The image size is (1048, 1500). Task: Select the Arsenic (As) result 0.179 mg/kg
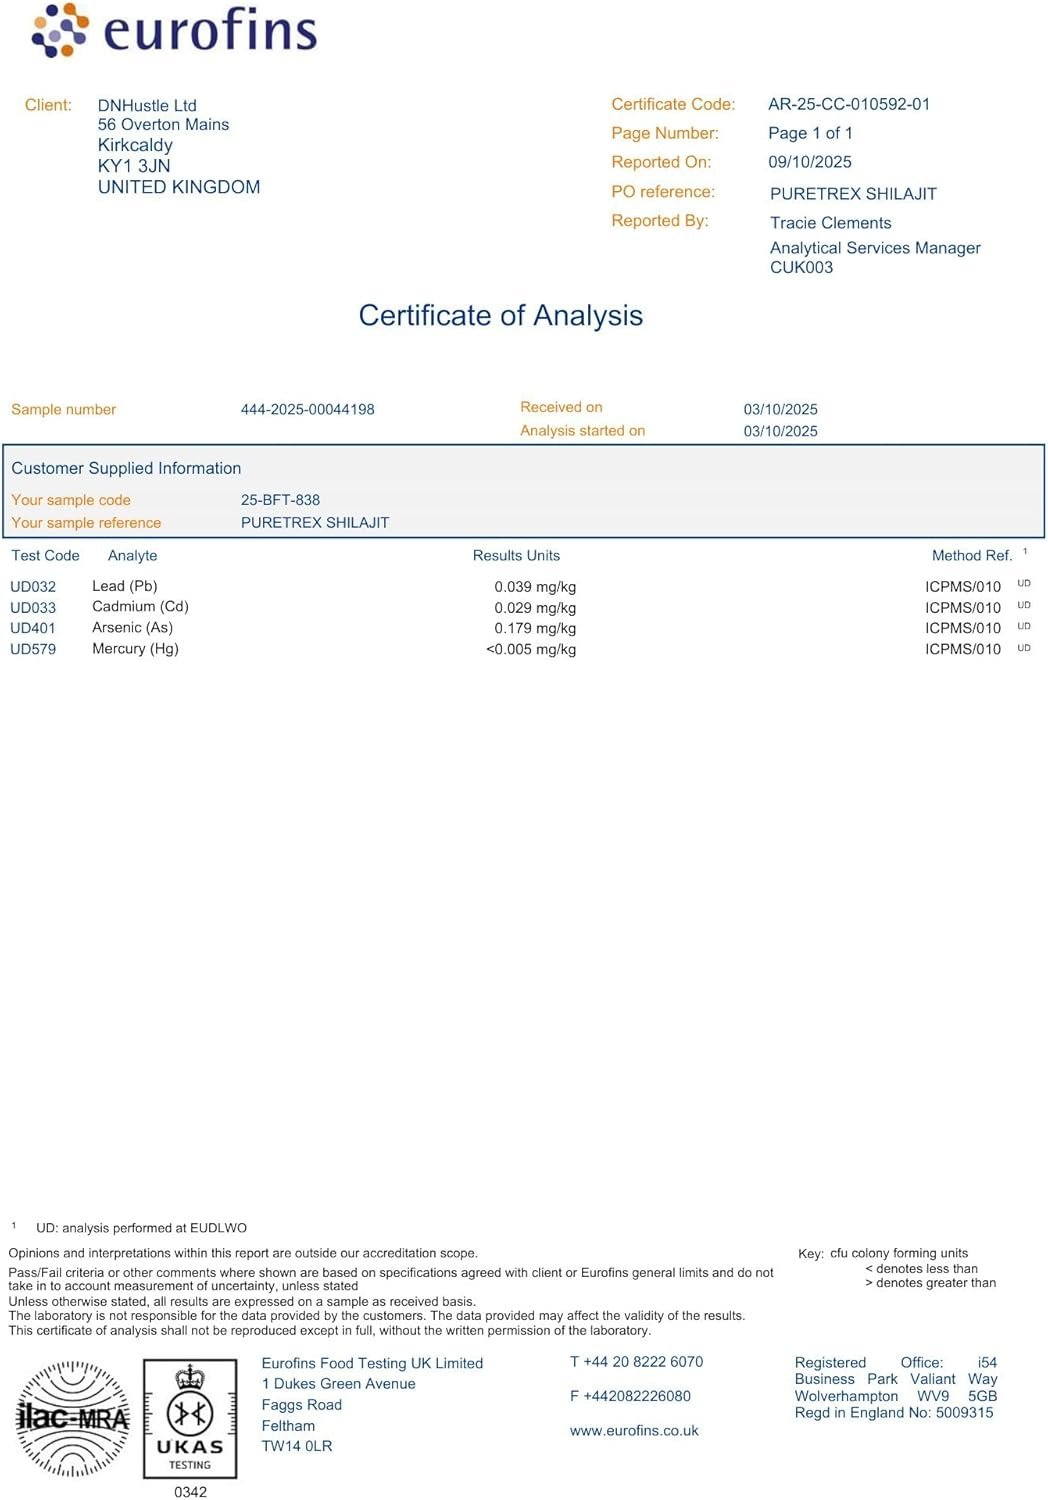pos(534,628)
